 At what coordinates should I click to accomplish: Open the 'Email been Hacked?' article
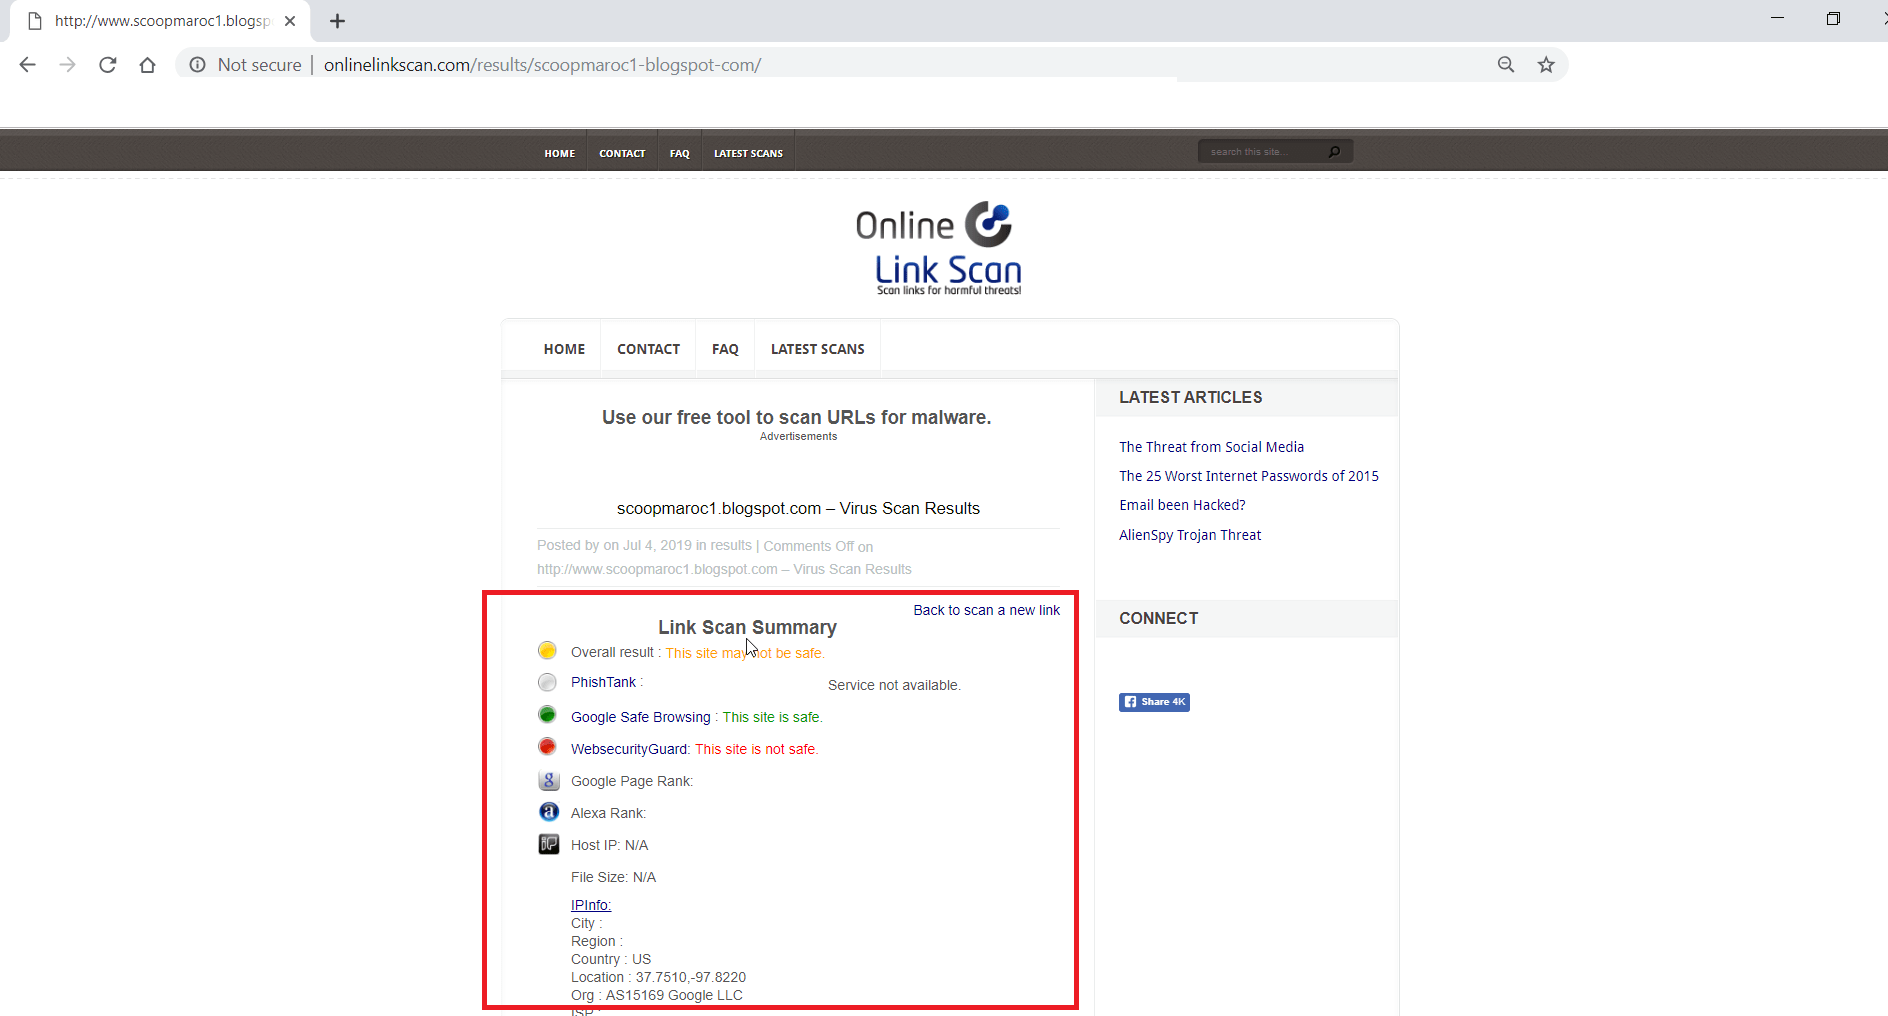coord(1182,505)
